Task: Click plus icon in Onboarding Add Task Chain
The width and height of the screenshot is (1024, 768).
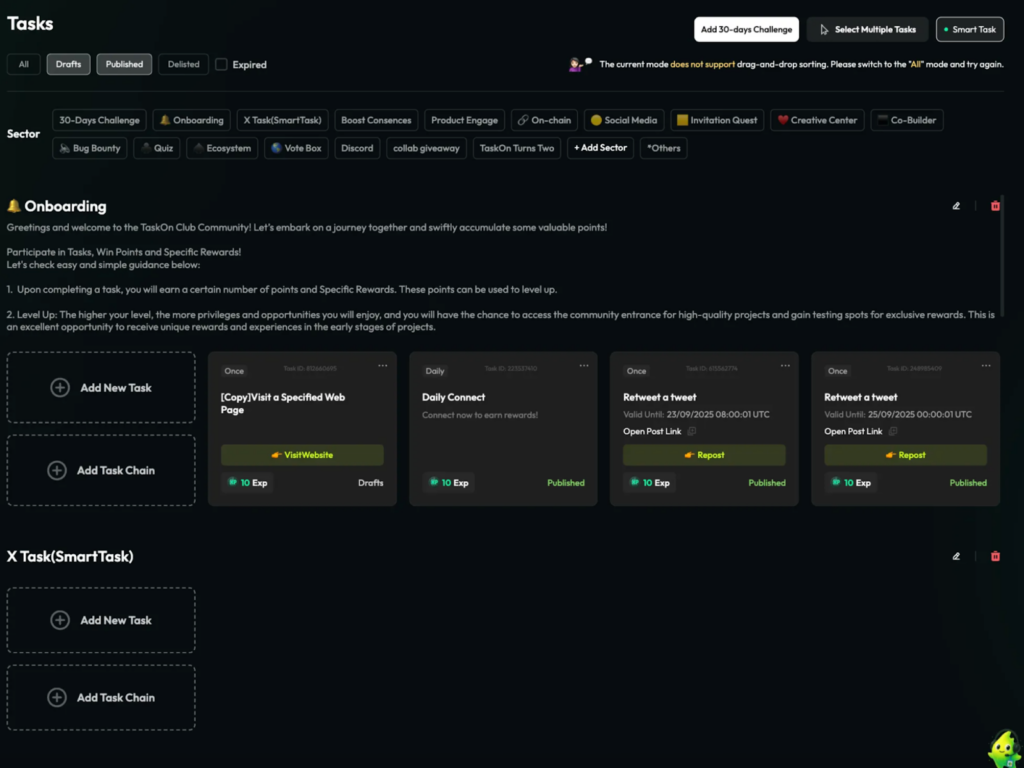Action: (58, 471)
